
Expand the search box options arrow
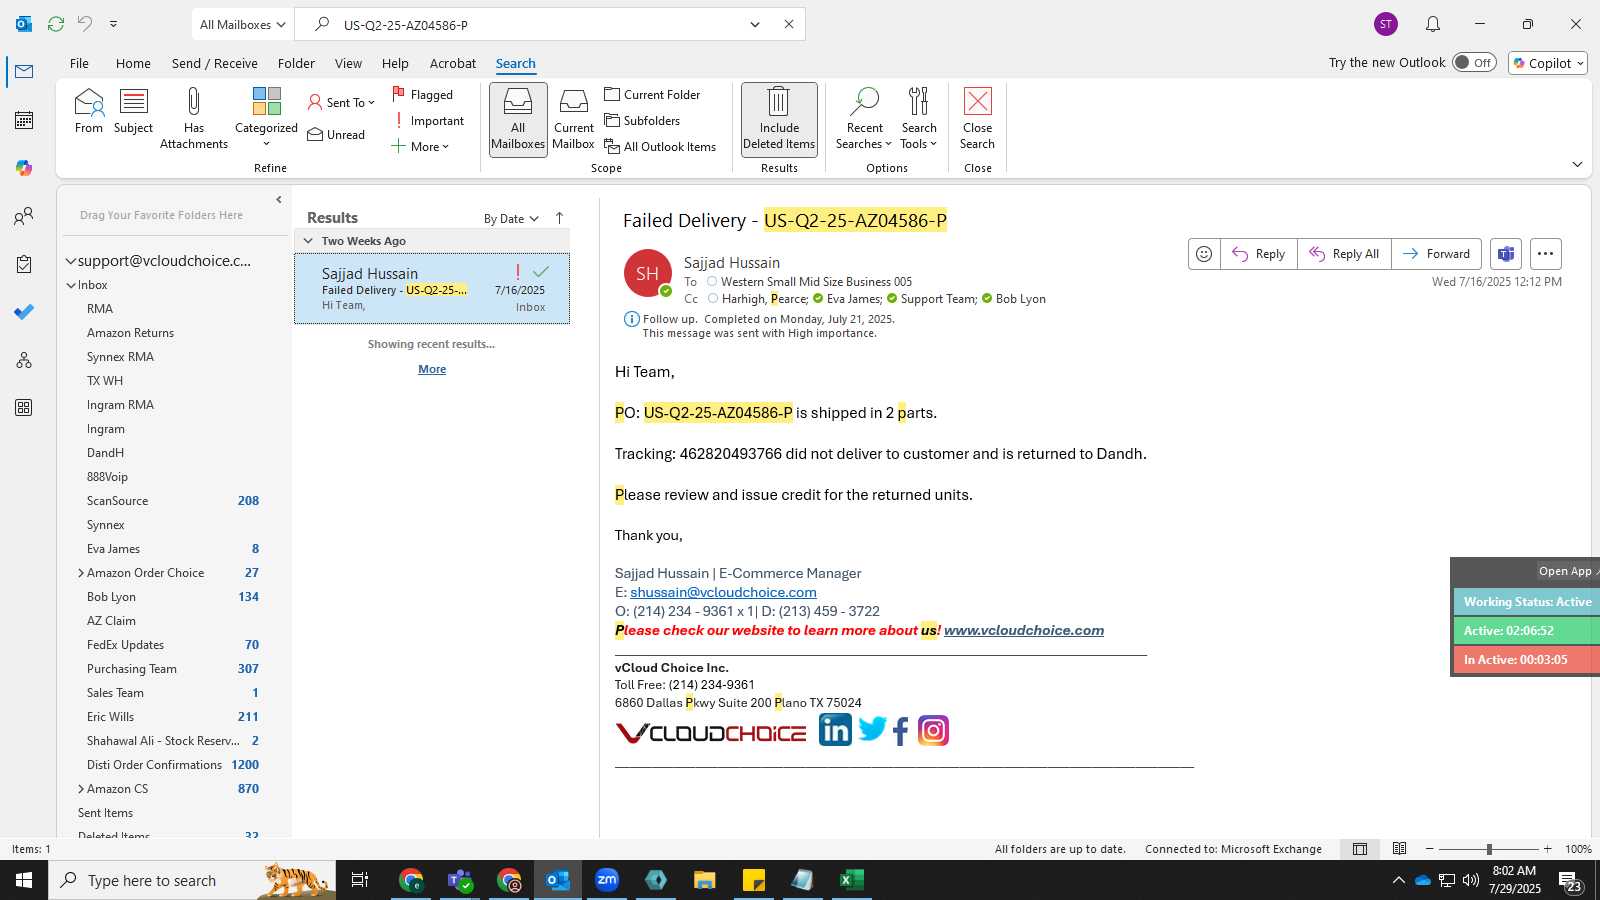[755, 24]
